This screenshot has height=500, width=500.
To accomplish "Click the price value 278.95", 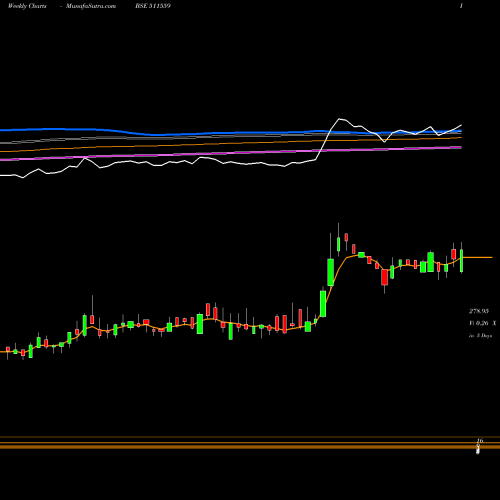I will click(x=479, y=311).
